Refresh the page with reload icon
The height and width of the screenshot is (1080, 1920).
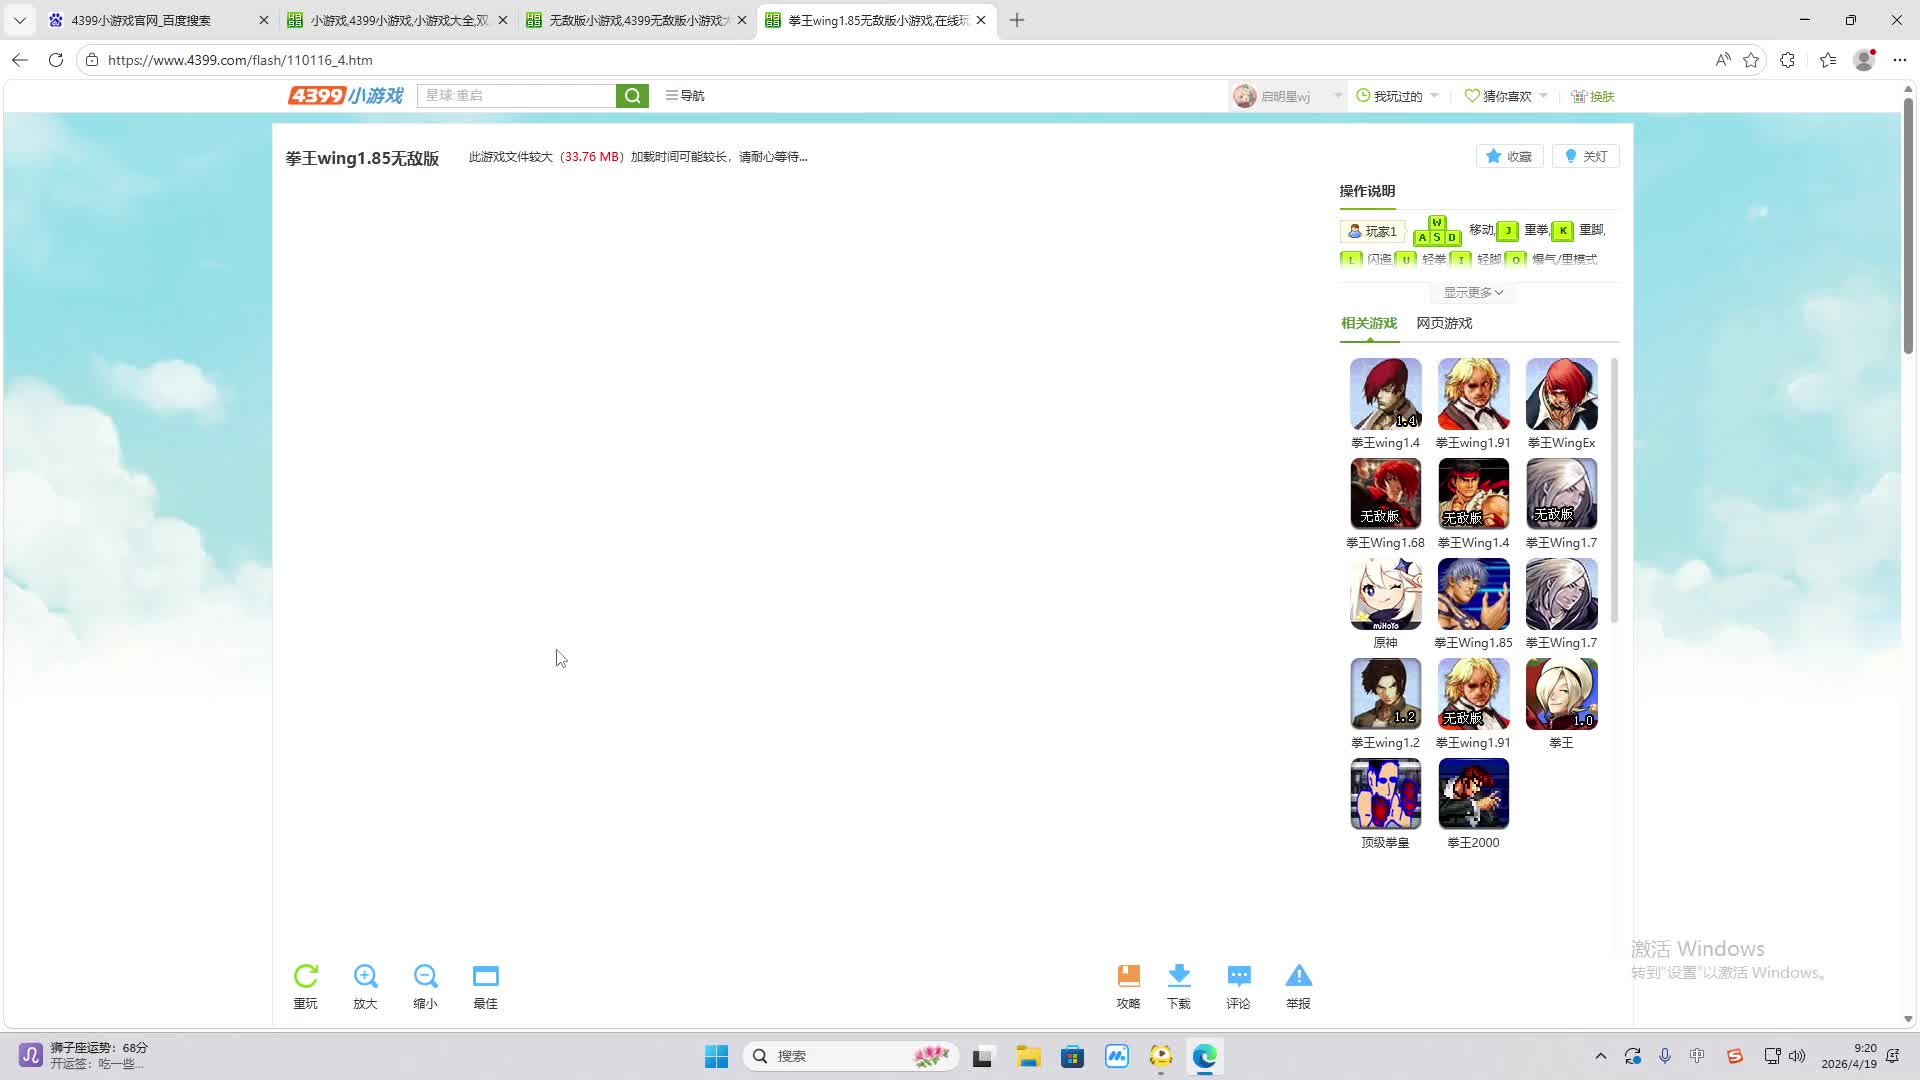coord(56,60)
